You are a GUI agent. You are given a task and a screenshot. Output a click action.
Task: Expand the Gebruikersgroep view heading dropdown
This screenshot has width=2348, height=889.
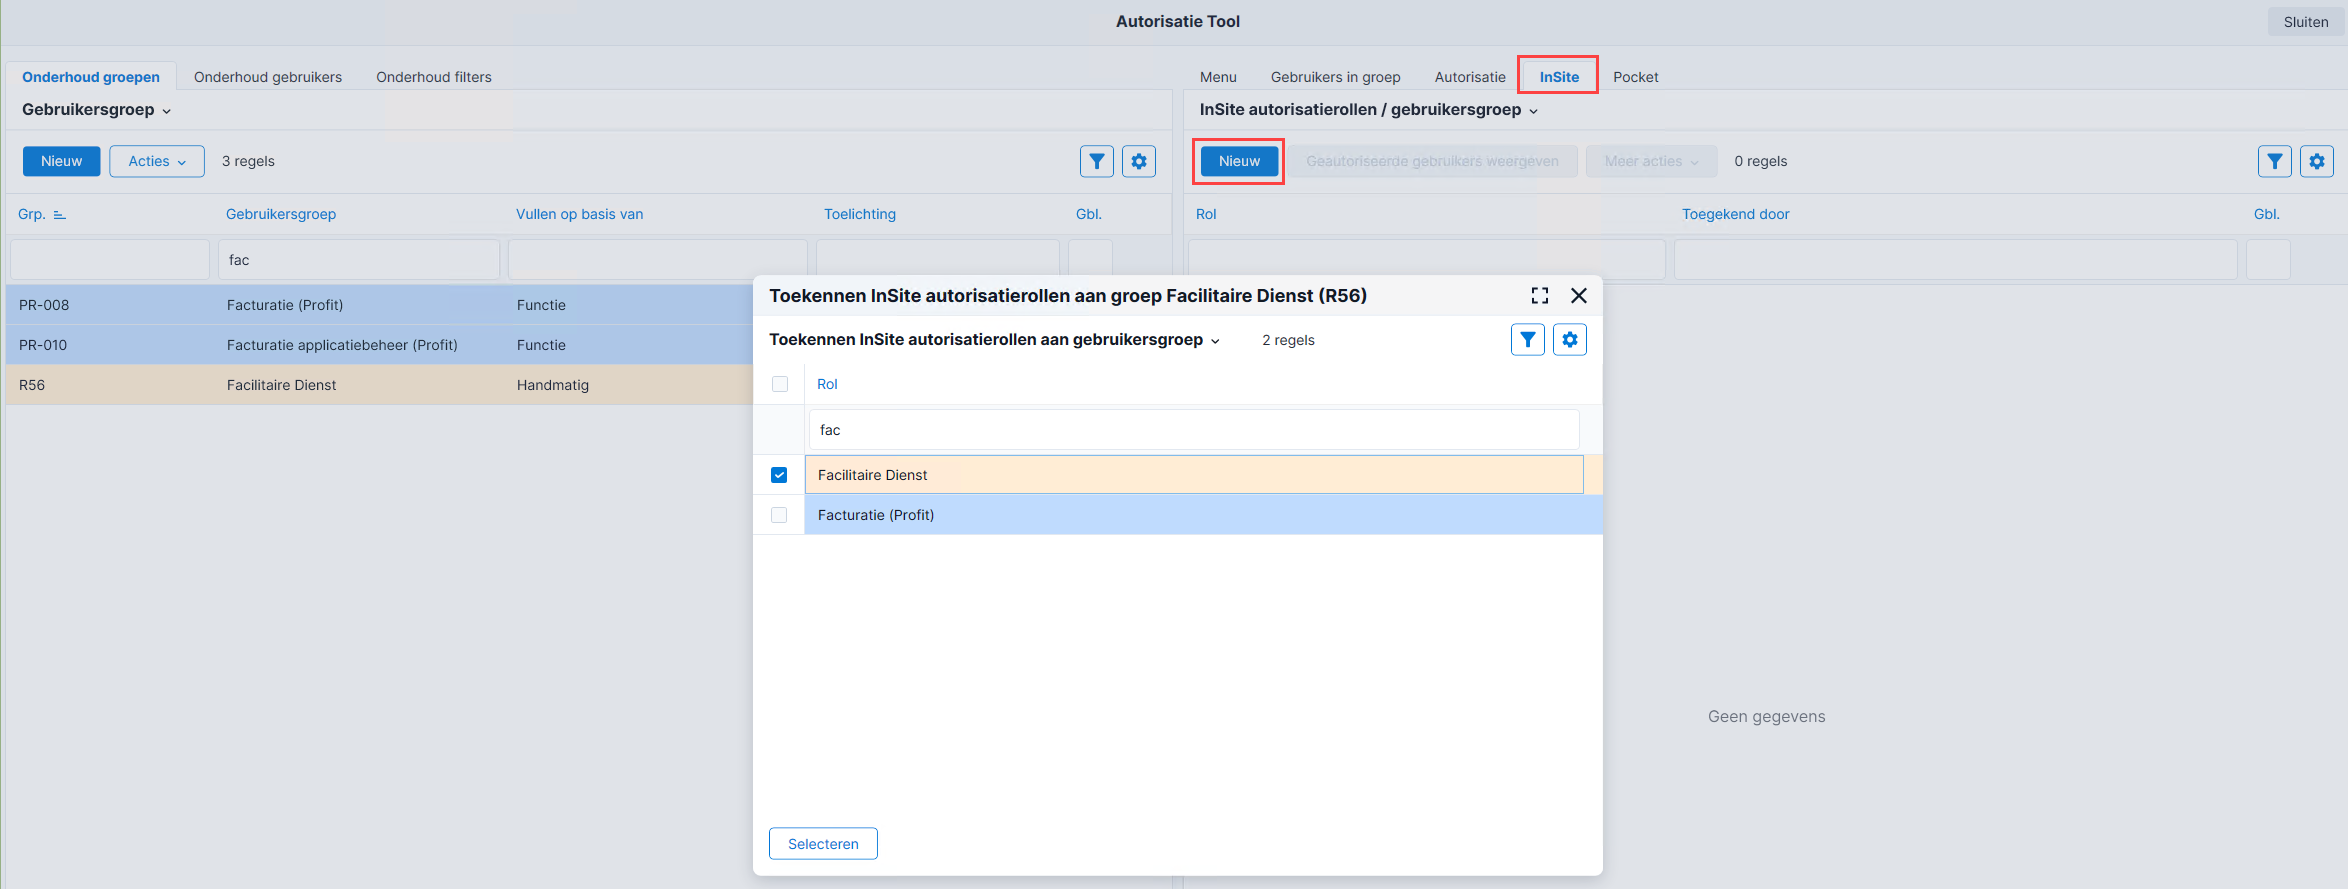pos(97,110)
